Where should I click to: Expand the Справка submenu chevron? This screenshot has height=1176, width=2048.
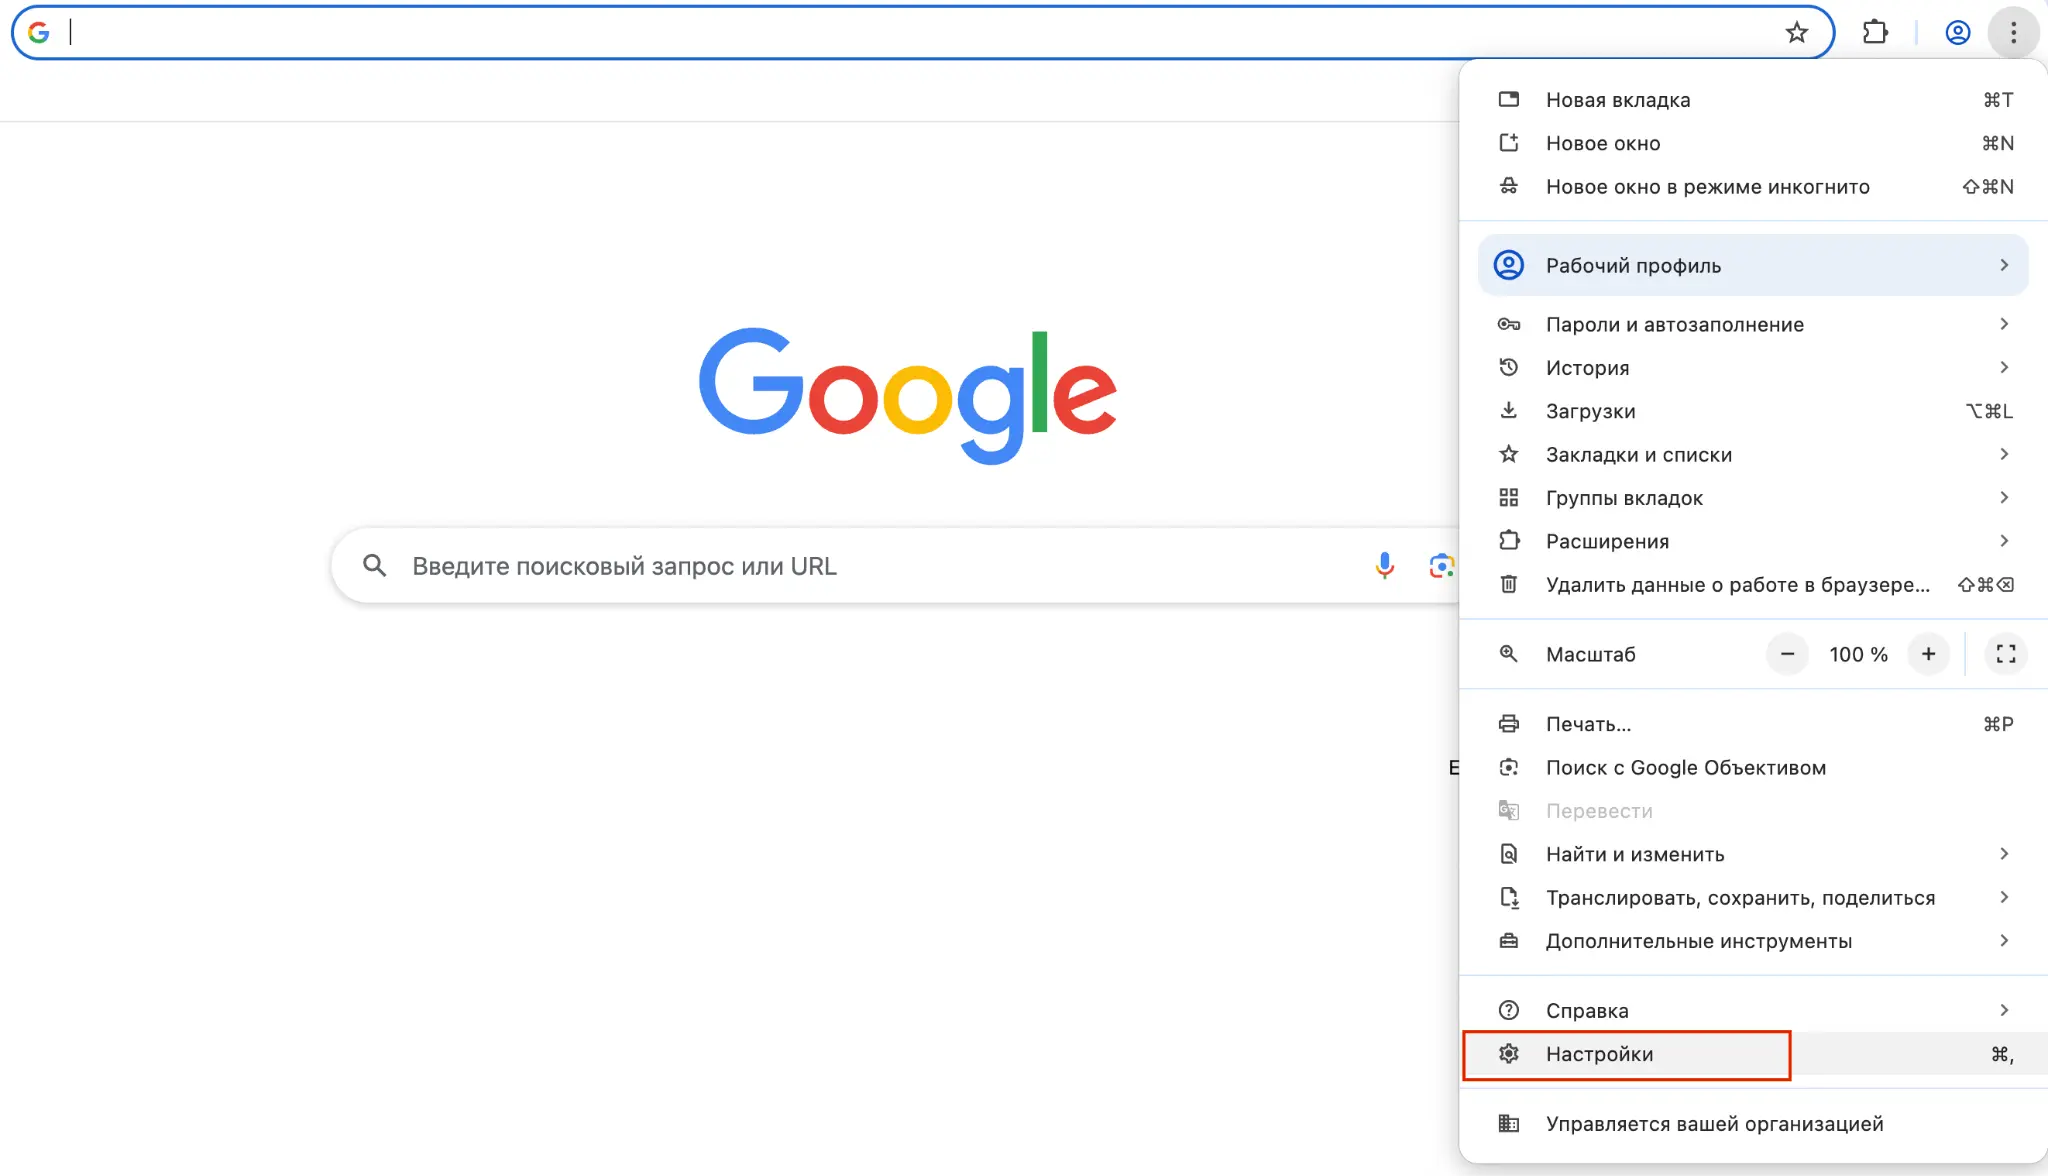pyautogui.click(x=2003, y=1010)
